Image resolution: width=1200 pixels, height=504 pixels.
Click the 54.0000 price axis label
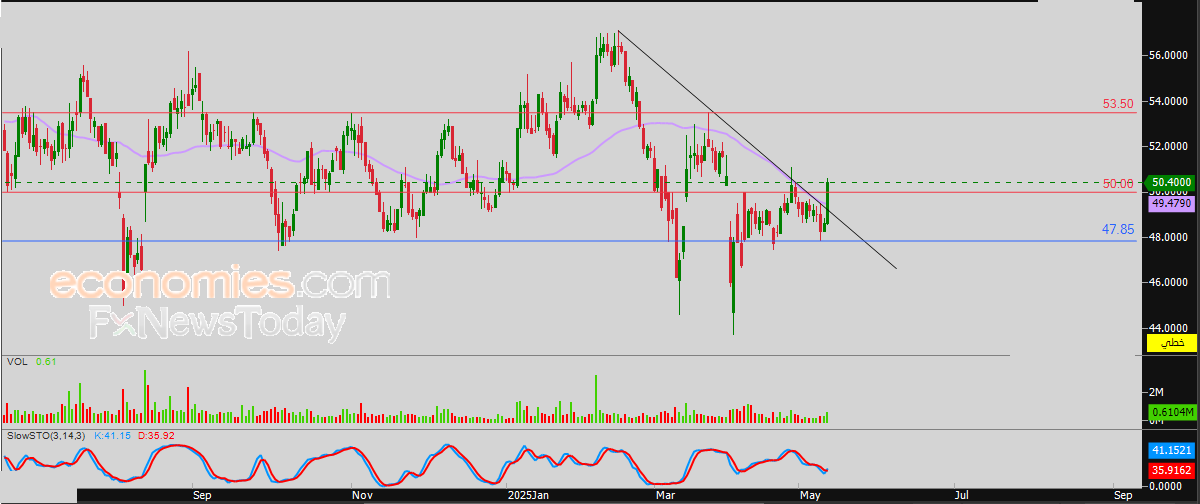(1168, 101)
